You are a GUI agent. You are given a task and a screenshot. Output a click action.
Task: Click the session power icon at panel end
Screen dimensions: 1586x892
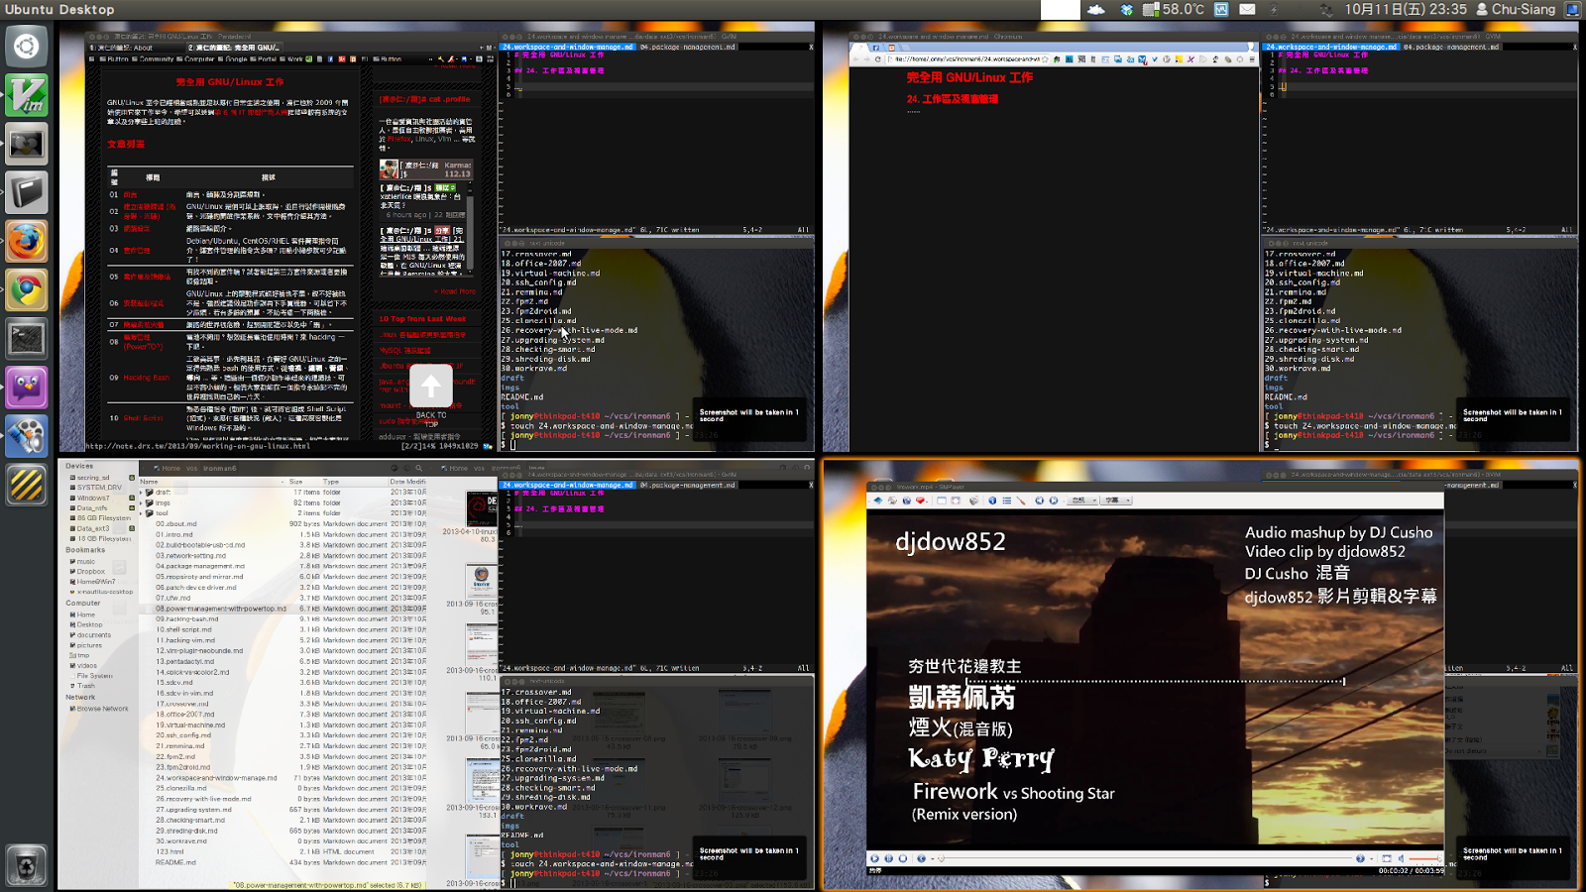[x=1572, y=9]
